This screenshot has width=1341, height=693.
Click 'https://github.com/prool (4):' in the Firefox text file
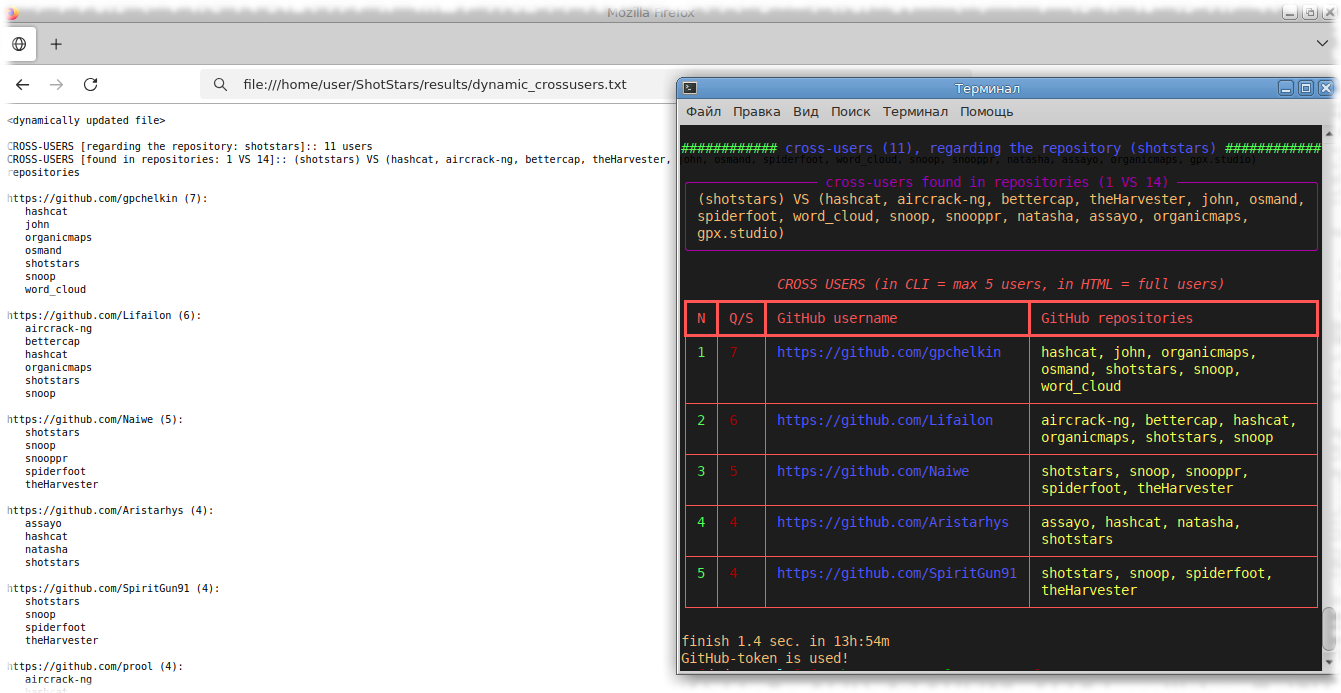(x=95, y=667)
